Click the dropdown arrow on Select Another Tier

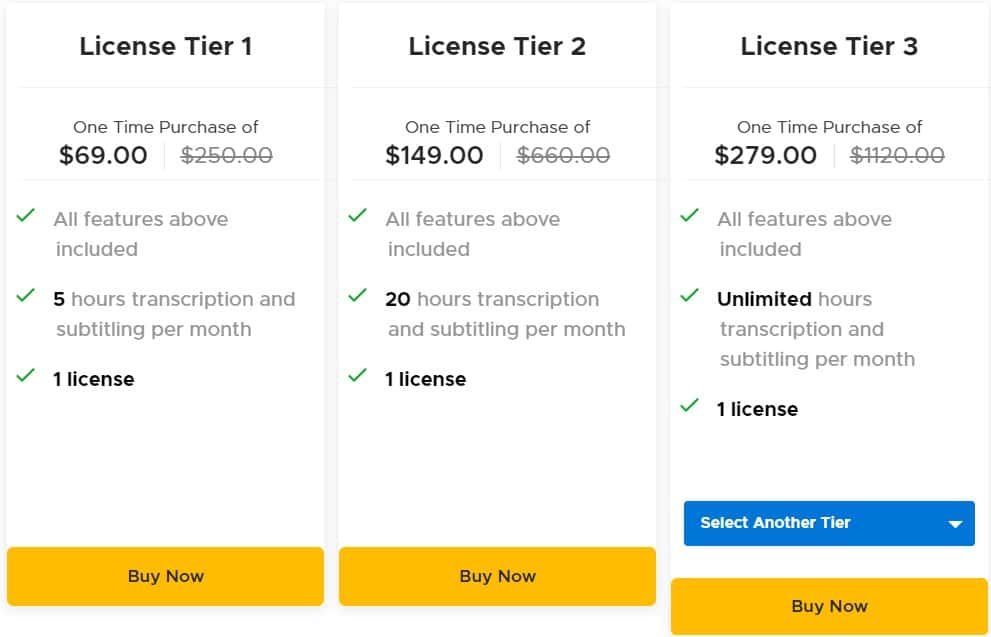click(956, 523)
